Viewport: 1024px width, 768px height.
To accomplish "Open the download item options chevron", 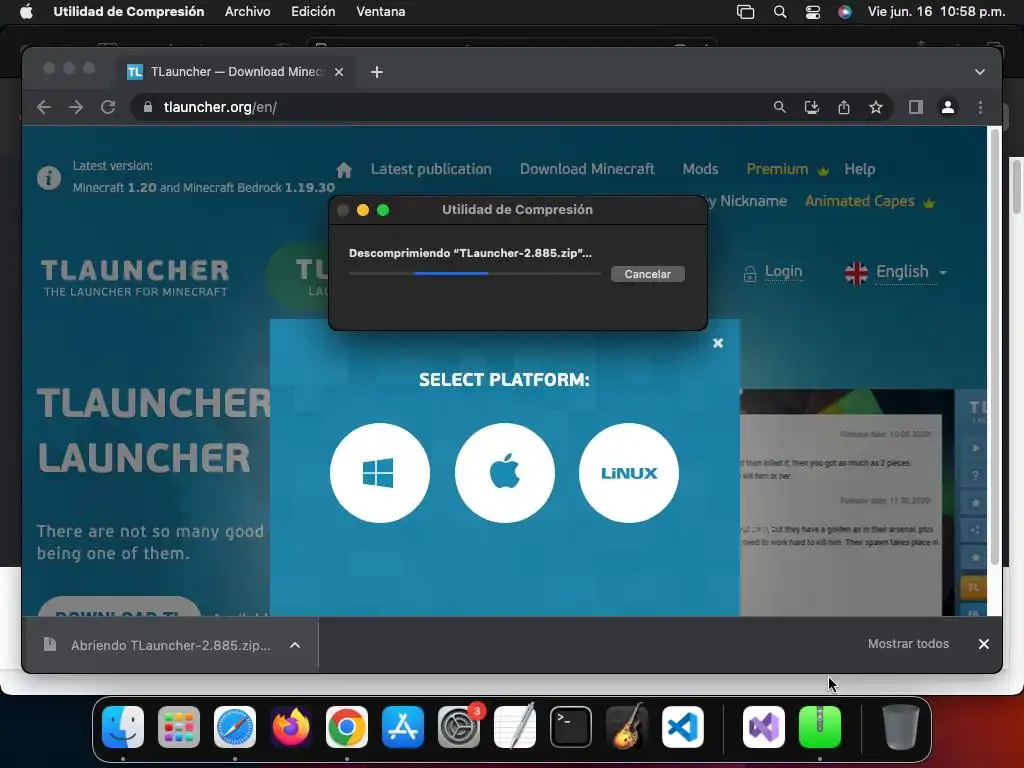I will [295, 645].
